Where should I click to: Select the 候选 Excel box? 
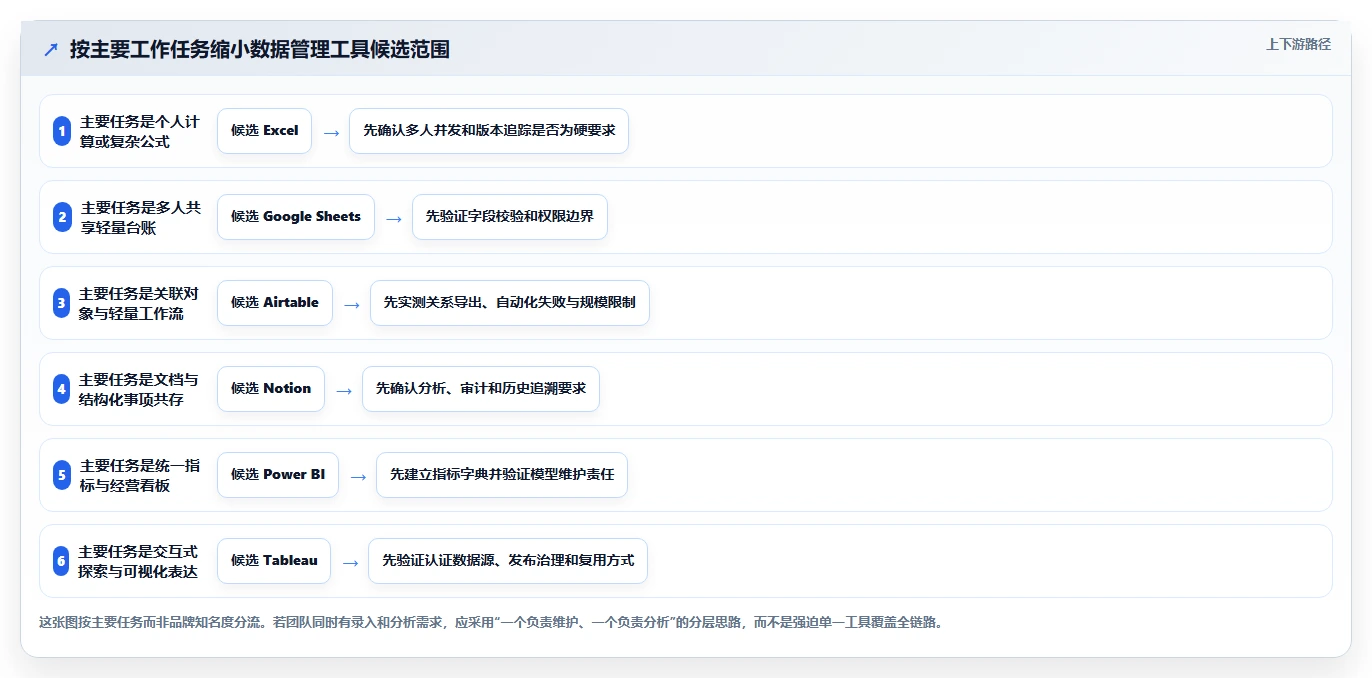coord(264,131)
